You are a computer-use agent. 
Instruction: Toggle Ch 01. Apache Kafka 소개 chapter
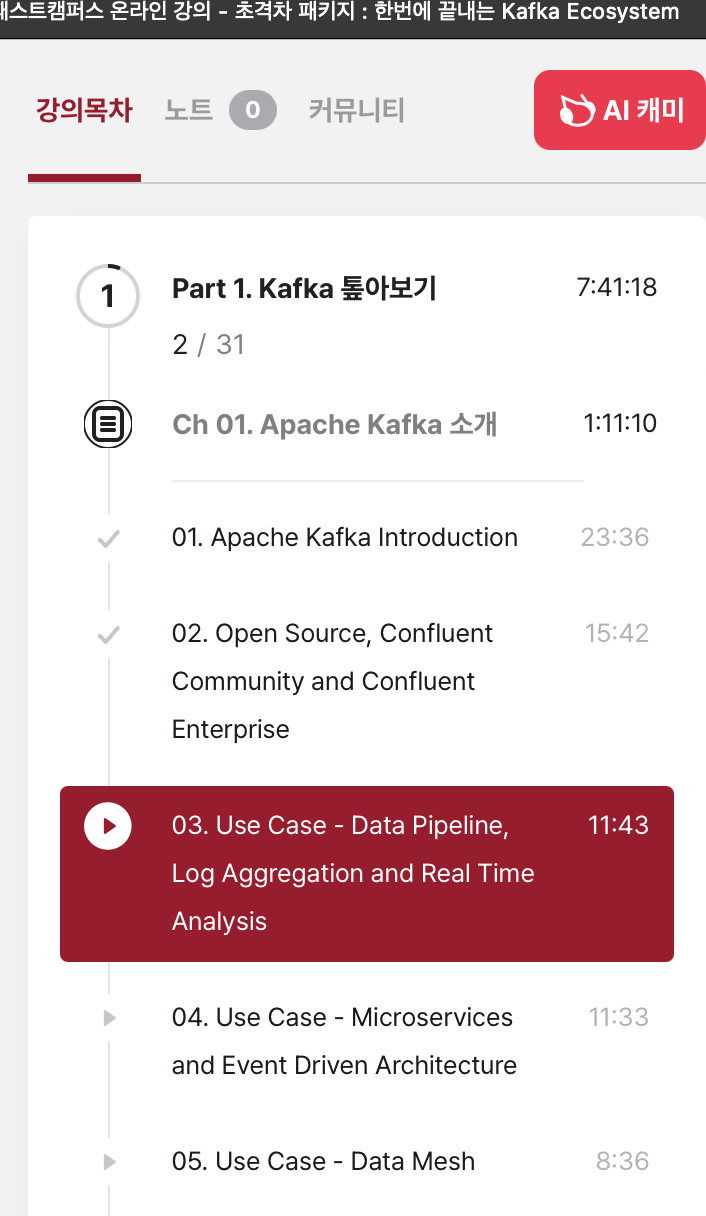334,425
